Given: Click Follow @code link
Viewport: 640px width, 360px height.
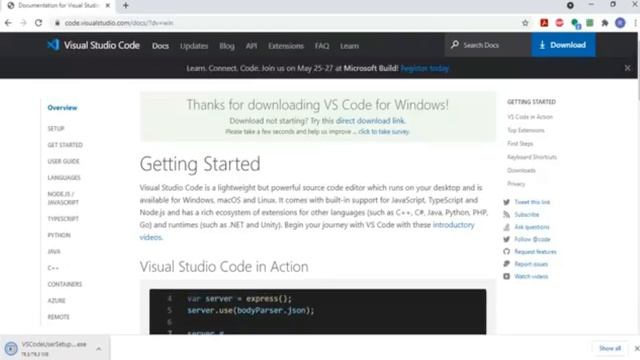Looking at the screenshot, I should pos(532,239).
